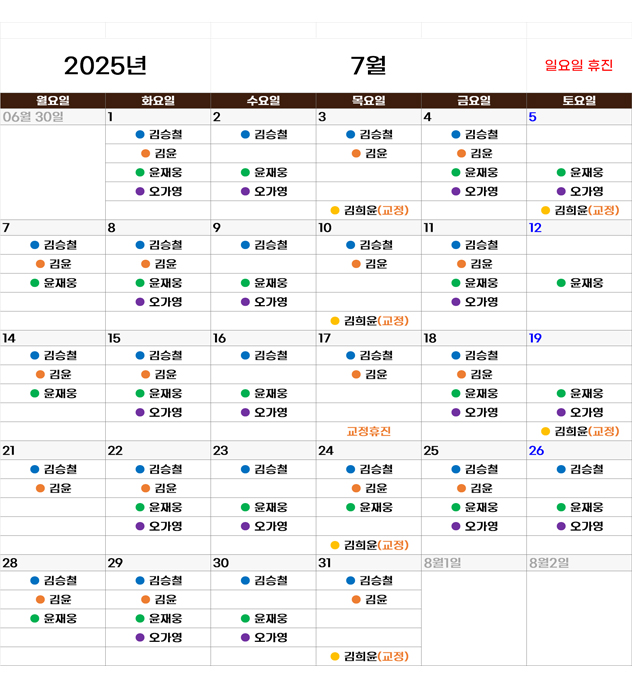Screen dimensions: 632x686
Task: Click date number 17 on Thursday
Action: 324,338
